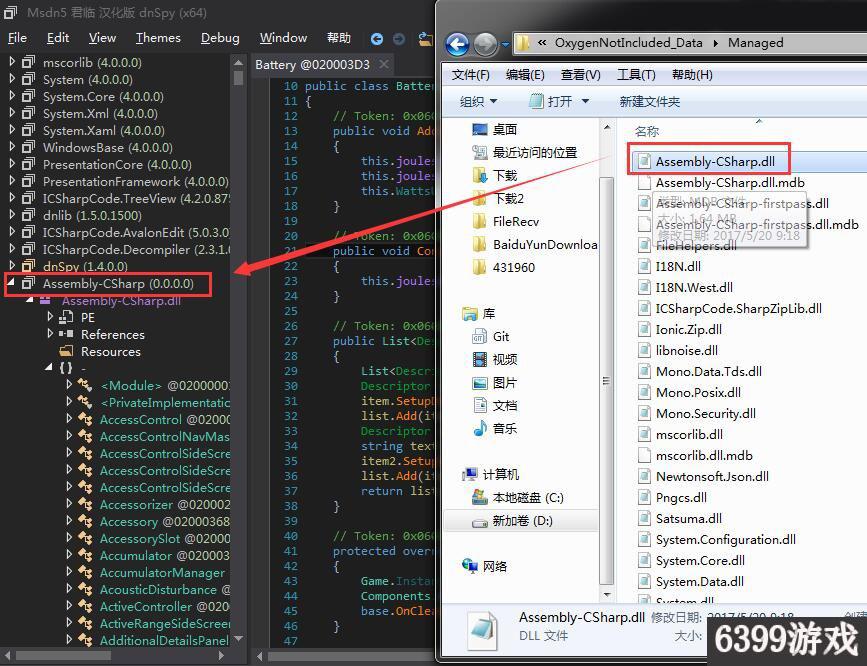Collapse the Assembly-CSharp (0.0.0.0) node

tap(12, 283)
